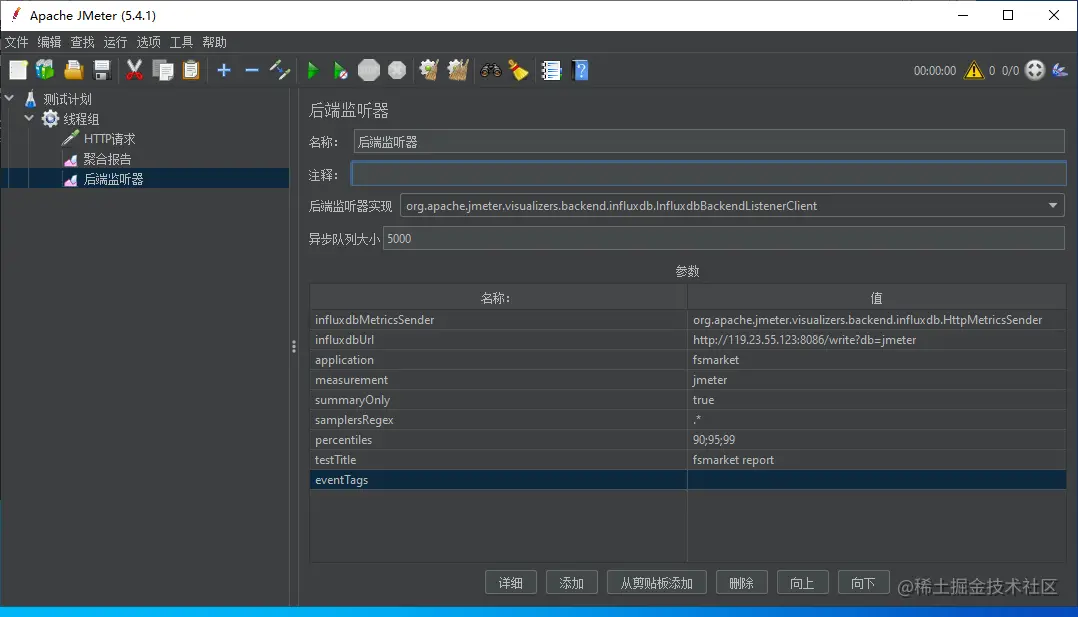The width and height of the screenshot is (1078, 617).
Task: Click the JMeter feather logo icon
Action: pyautogui.click(x=1060, y=70)
